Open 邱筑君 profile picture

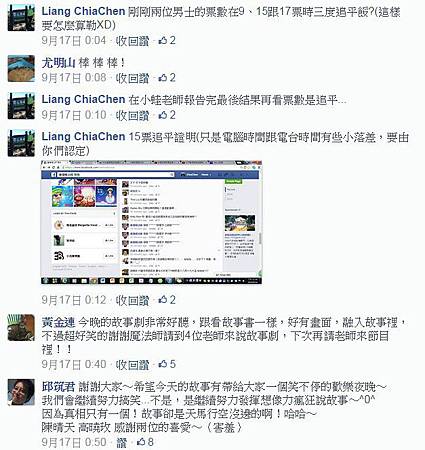coord(21,392)
